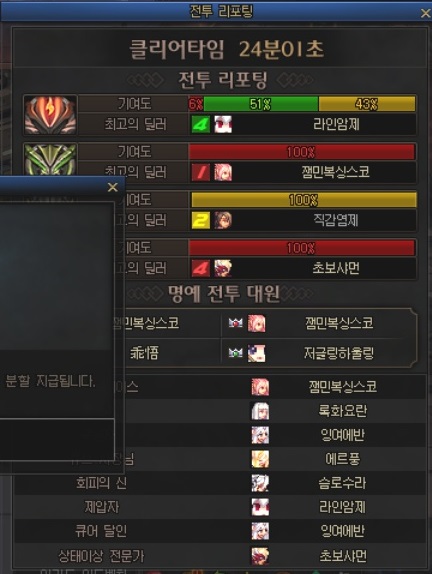Click the red party number 1 badge
Image resolution: width=432 pixels, height=574 pixels.
point(201,172)
